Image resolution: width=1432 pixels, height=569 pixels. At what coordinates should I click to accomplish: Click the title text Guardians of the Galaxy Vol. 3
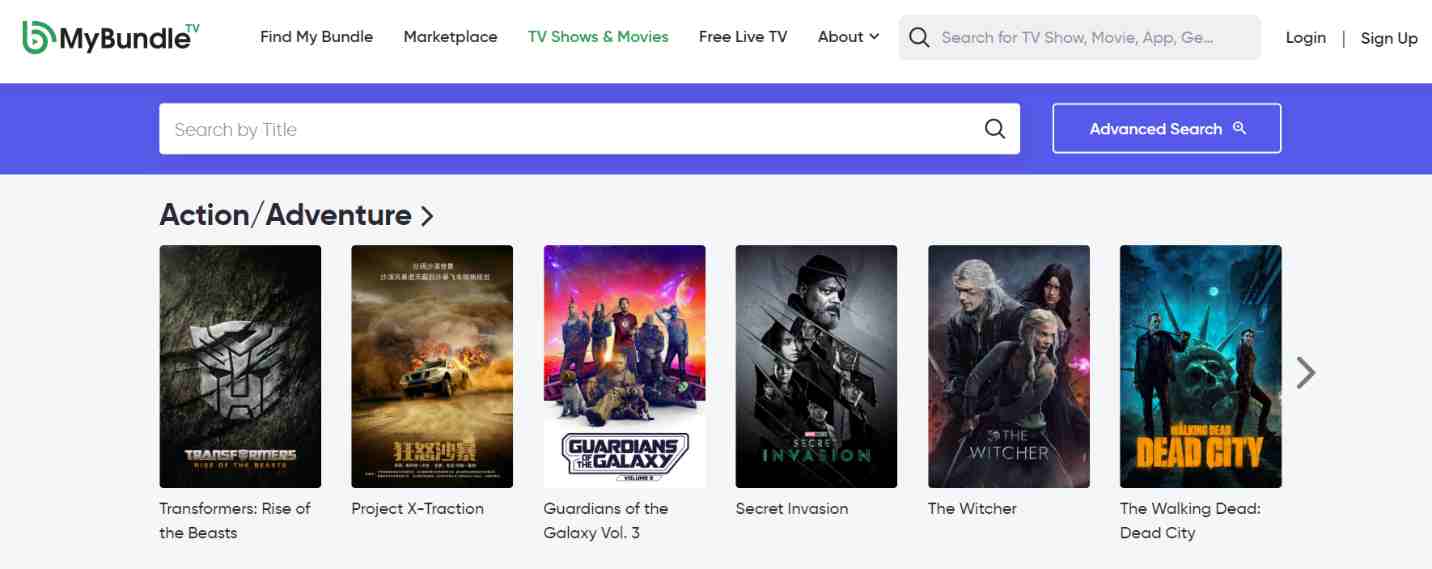[606, 520]
